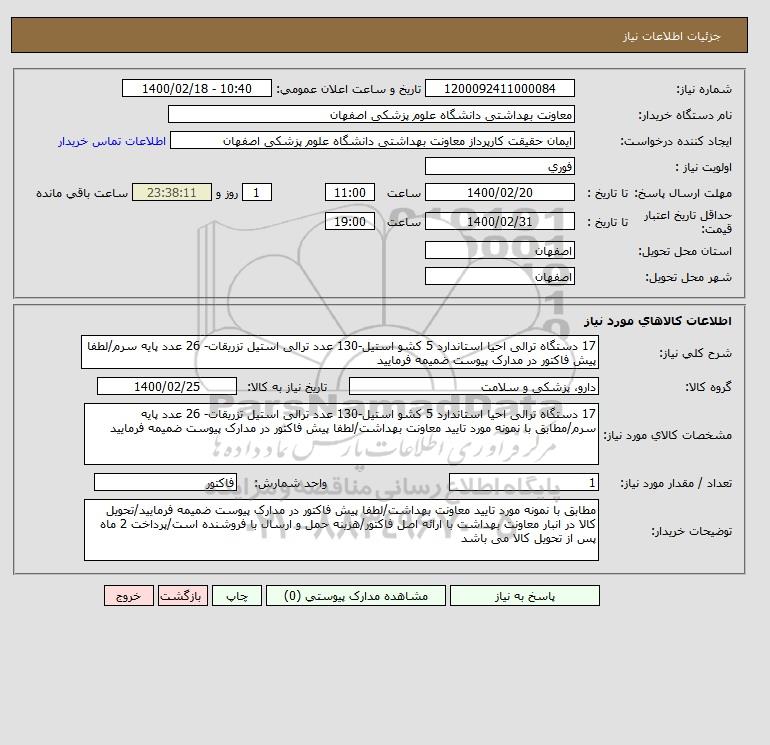Click the بازگشت back button
The height and width of the screenshot is (745, 770).
[183, 595]
